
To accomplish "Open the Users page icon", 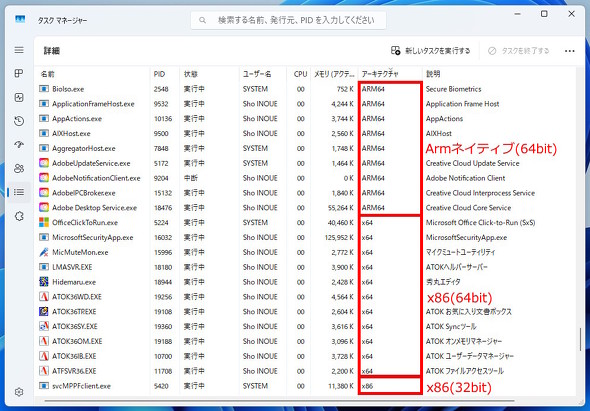I will pyautogui.click(x=19, y=168).
